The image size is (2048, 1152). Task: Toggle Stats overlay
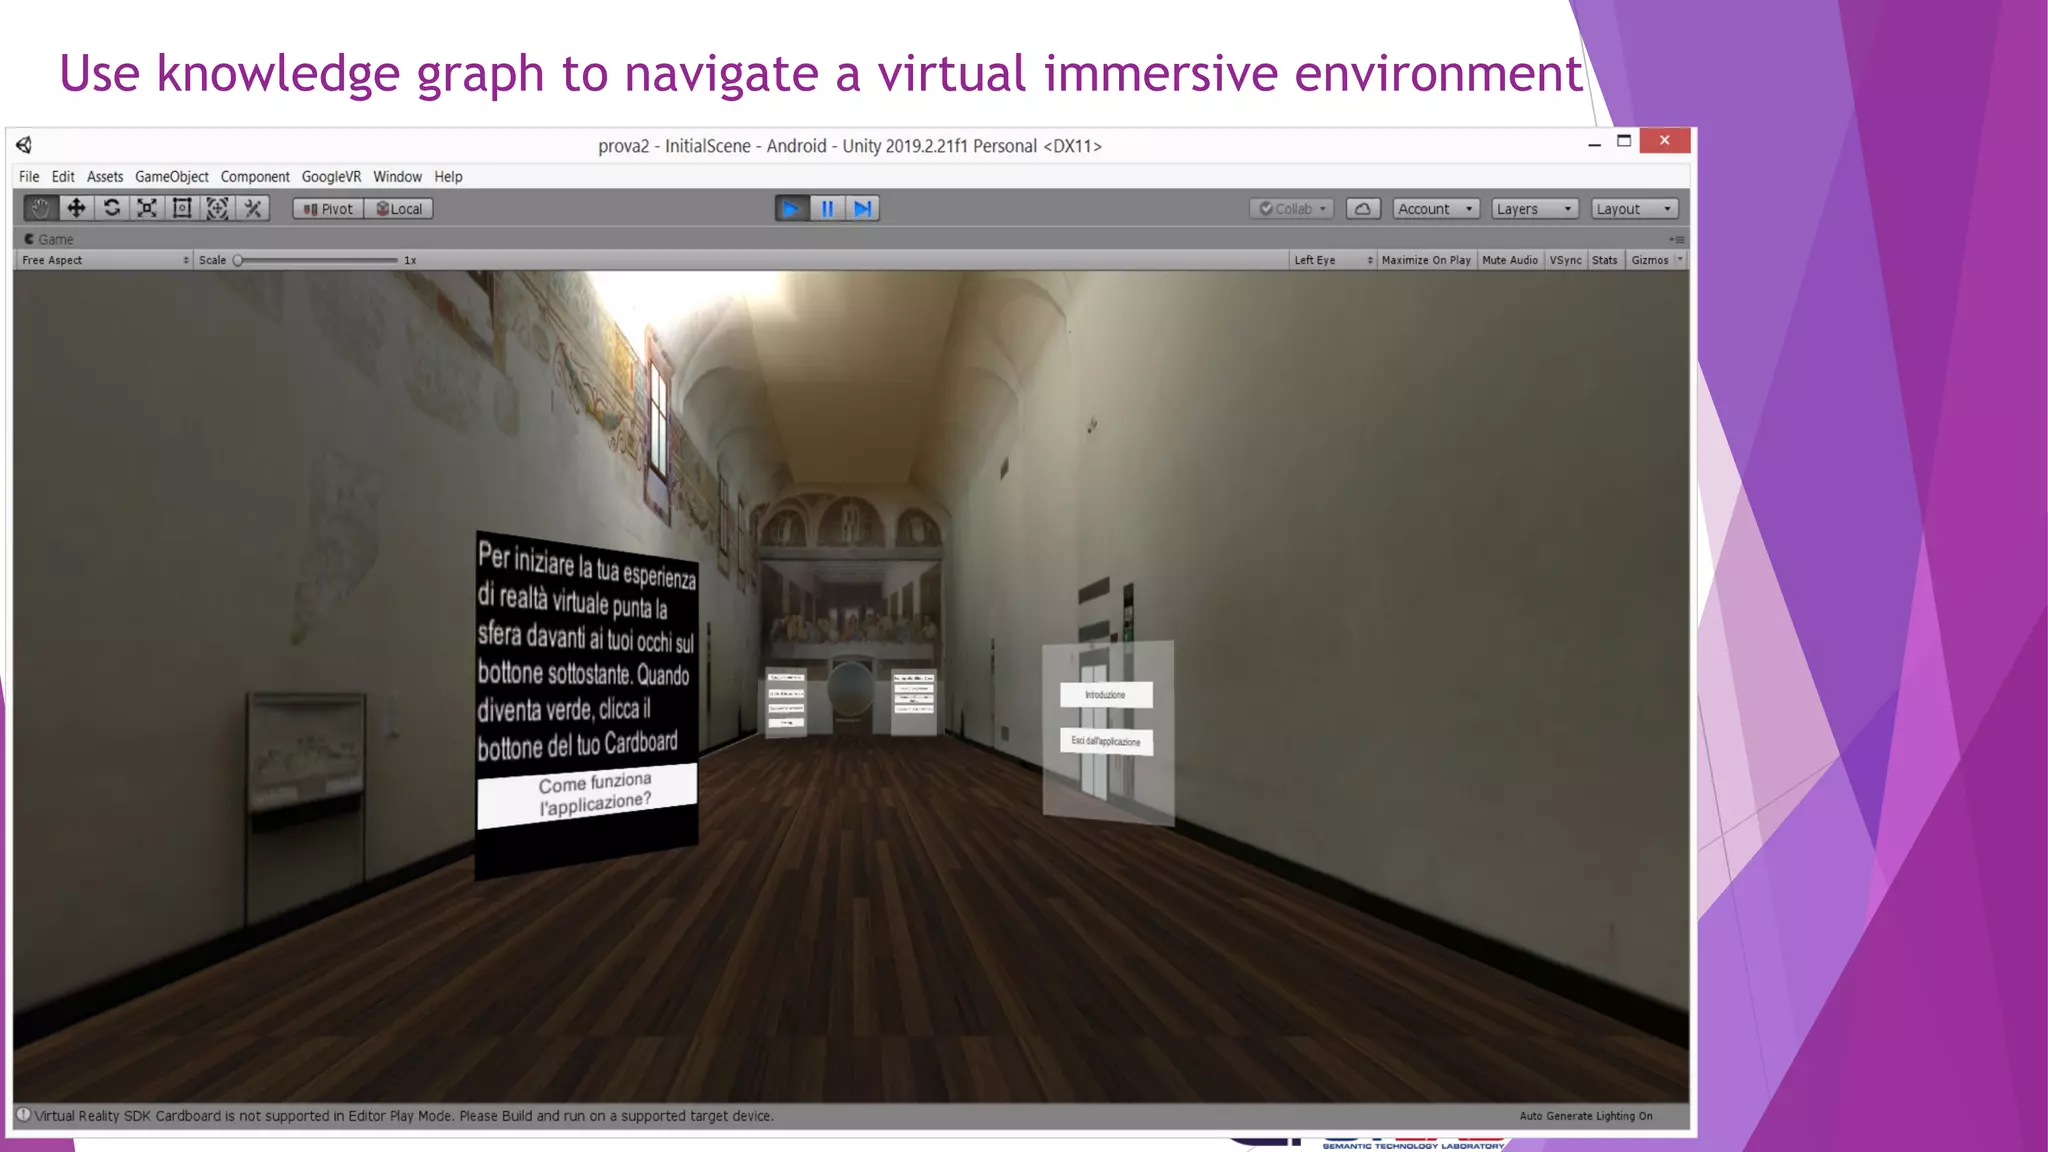click(x=1604, y=260)
